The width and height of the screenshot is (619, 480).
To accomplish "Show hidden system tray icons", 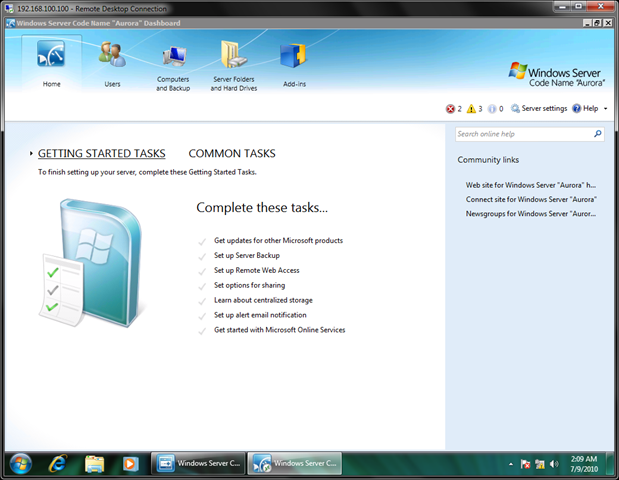I will 511,464.
